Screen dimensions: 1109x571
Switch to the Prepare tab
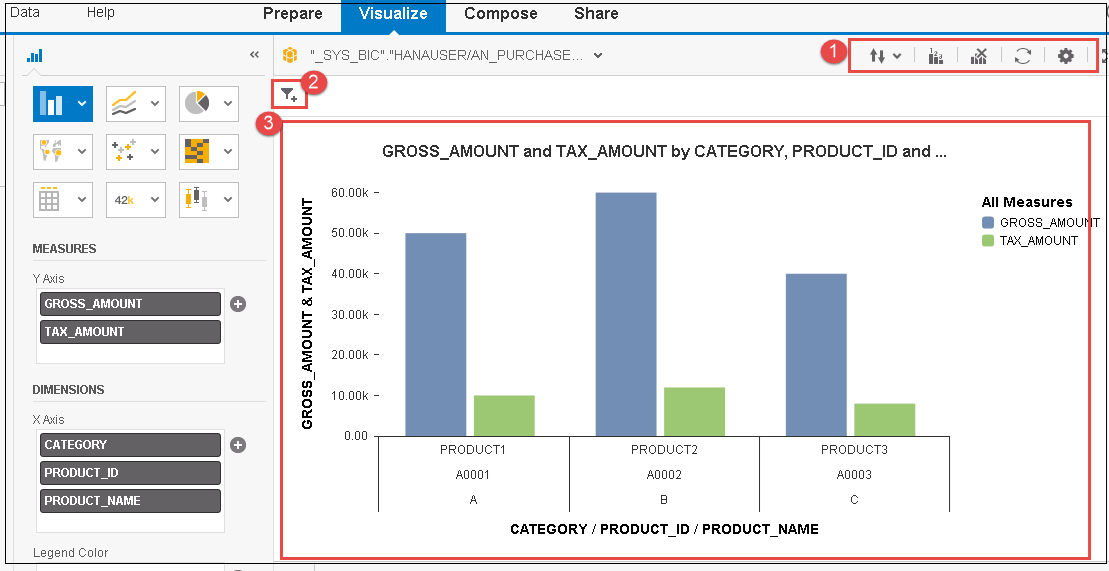[x=292, y=14]
